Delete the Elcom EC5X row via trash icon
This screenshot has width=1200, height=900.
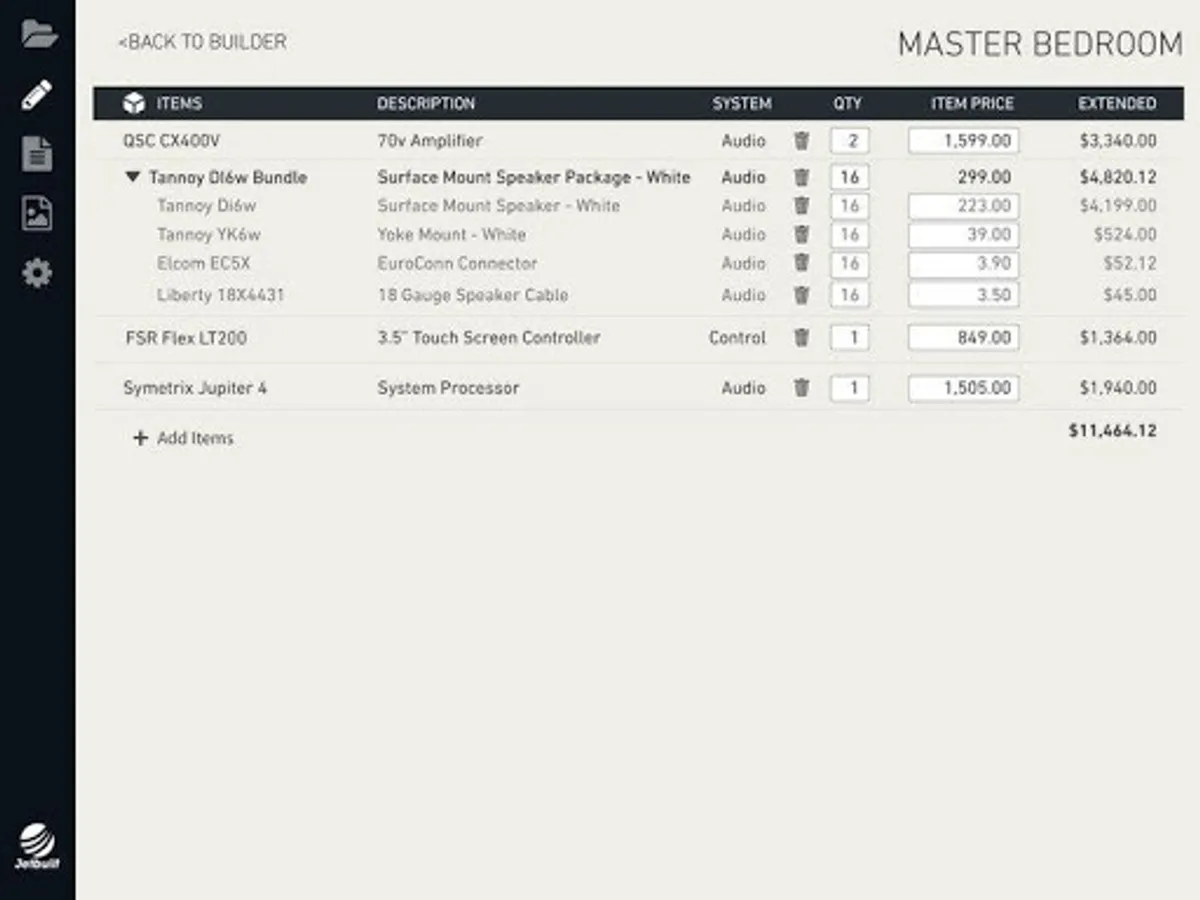point(801,264)
